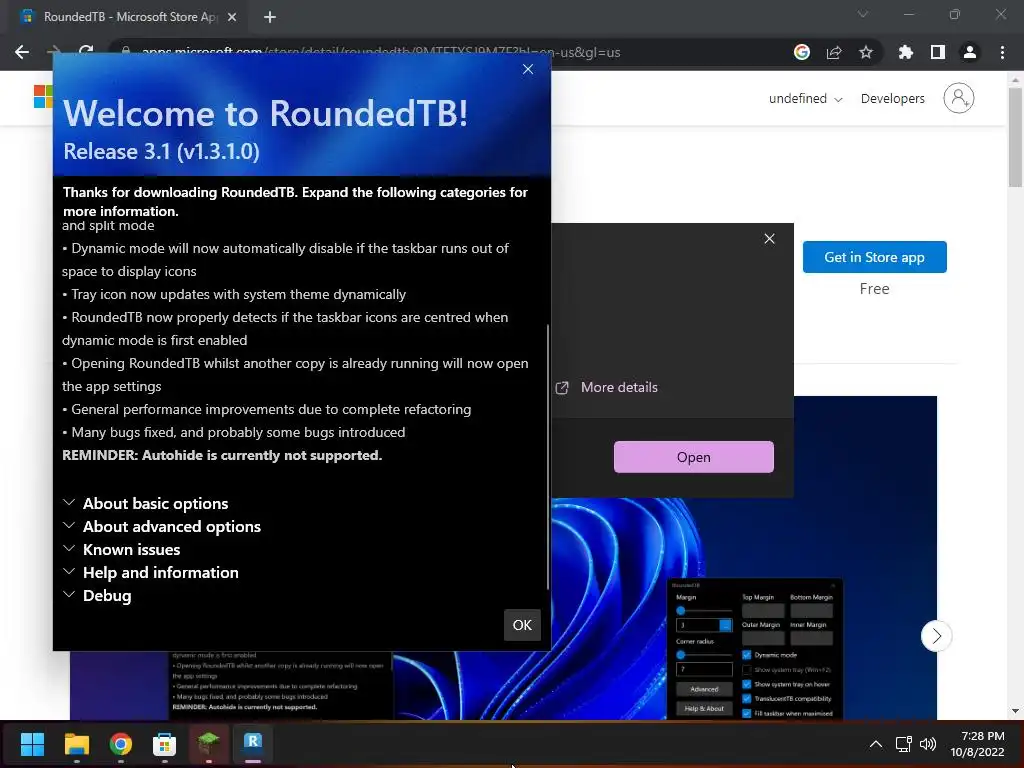Click Chrome back arrow
The image size is (1024, 768).
coord(22,52)
